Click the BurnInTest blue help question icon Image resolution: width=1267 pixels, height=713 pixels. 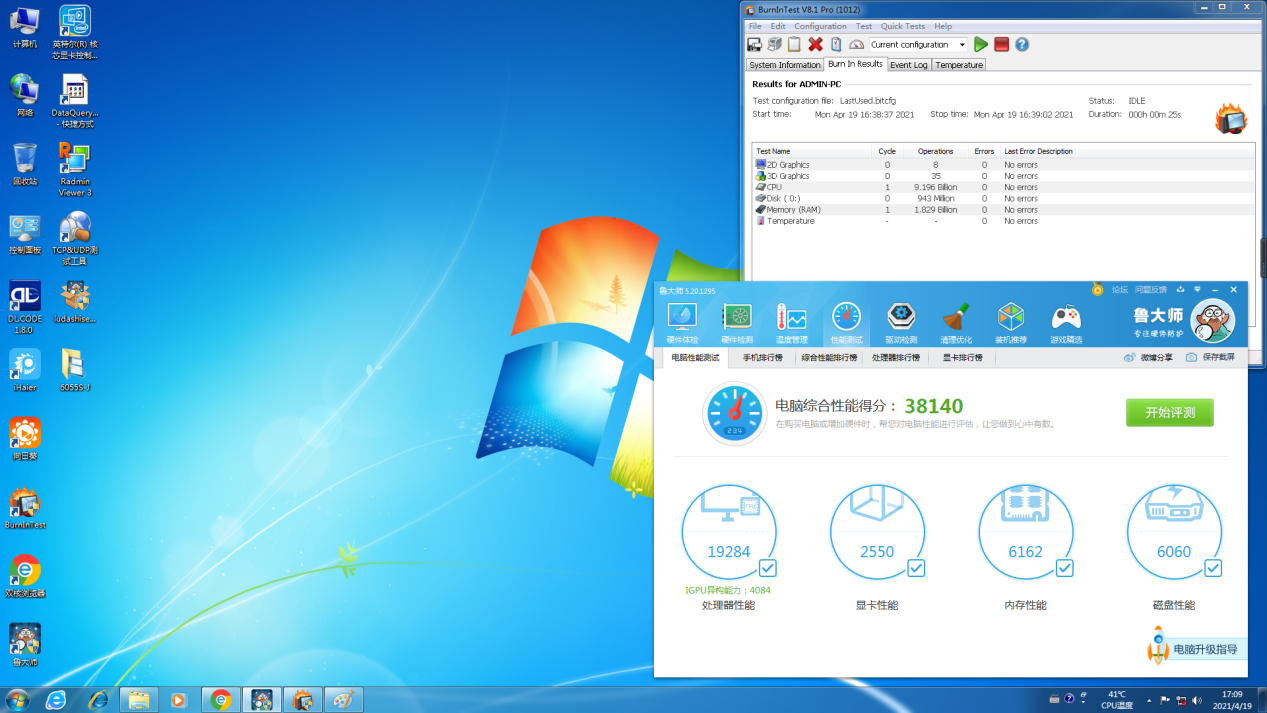[1022, 44]
